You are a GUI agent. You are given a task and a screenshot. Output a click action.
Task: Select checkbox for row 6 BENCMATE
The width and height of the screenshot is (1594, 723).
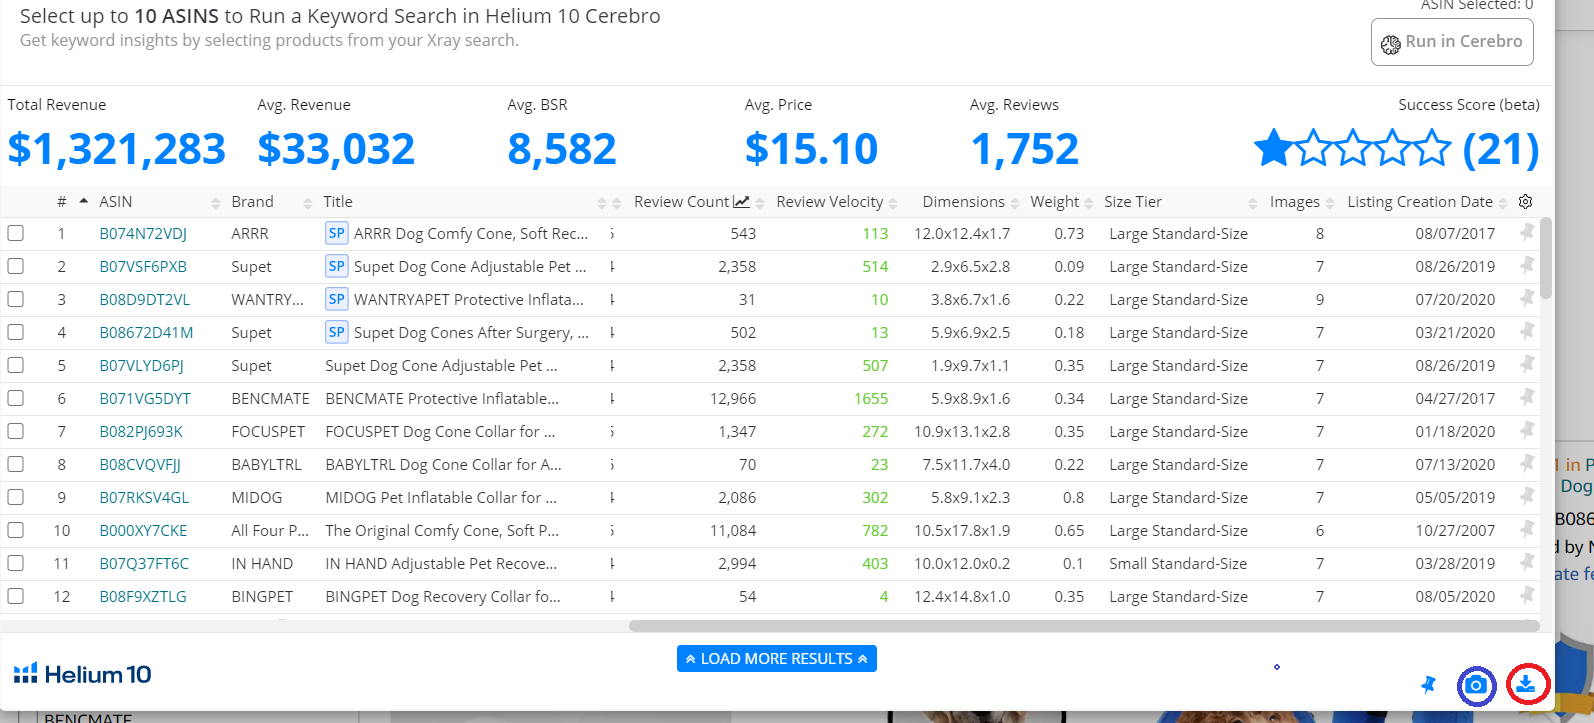click(x=16, y=398)
